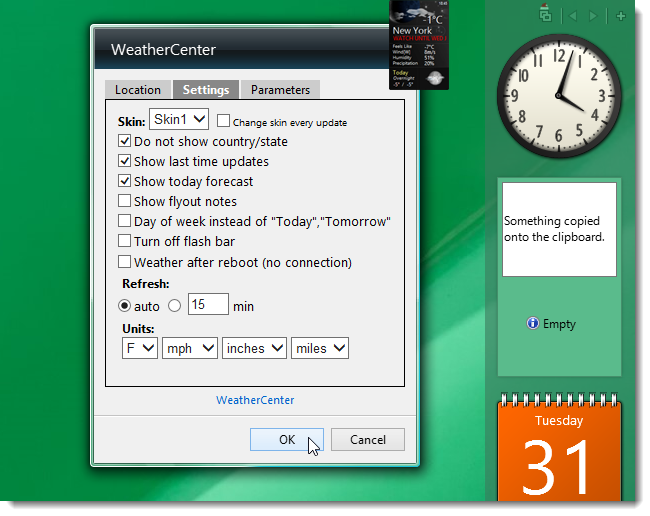Open the WeatherCenter link
This screenshot has height=516, width=650.
[255, 400]
